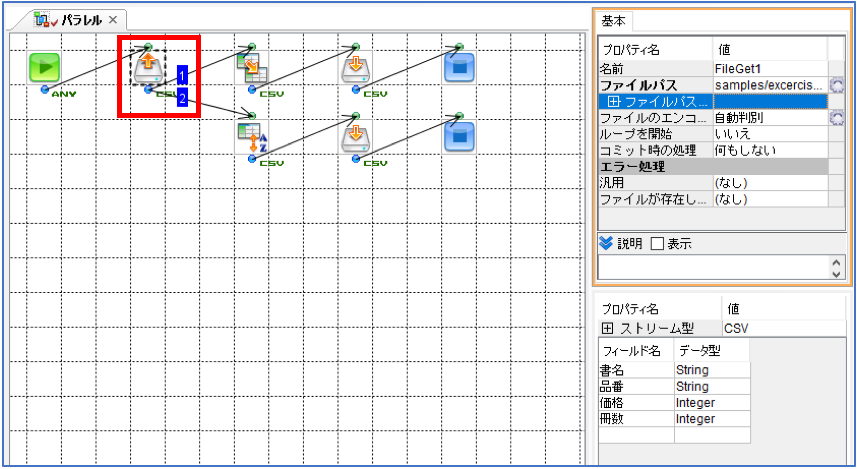Viewport: 857px width, 469px height.
Task: Click the top row file output component
Action: 356,68
